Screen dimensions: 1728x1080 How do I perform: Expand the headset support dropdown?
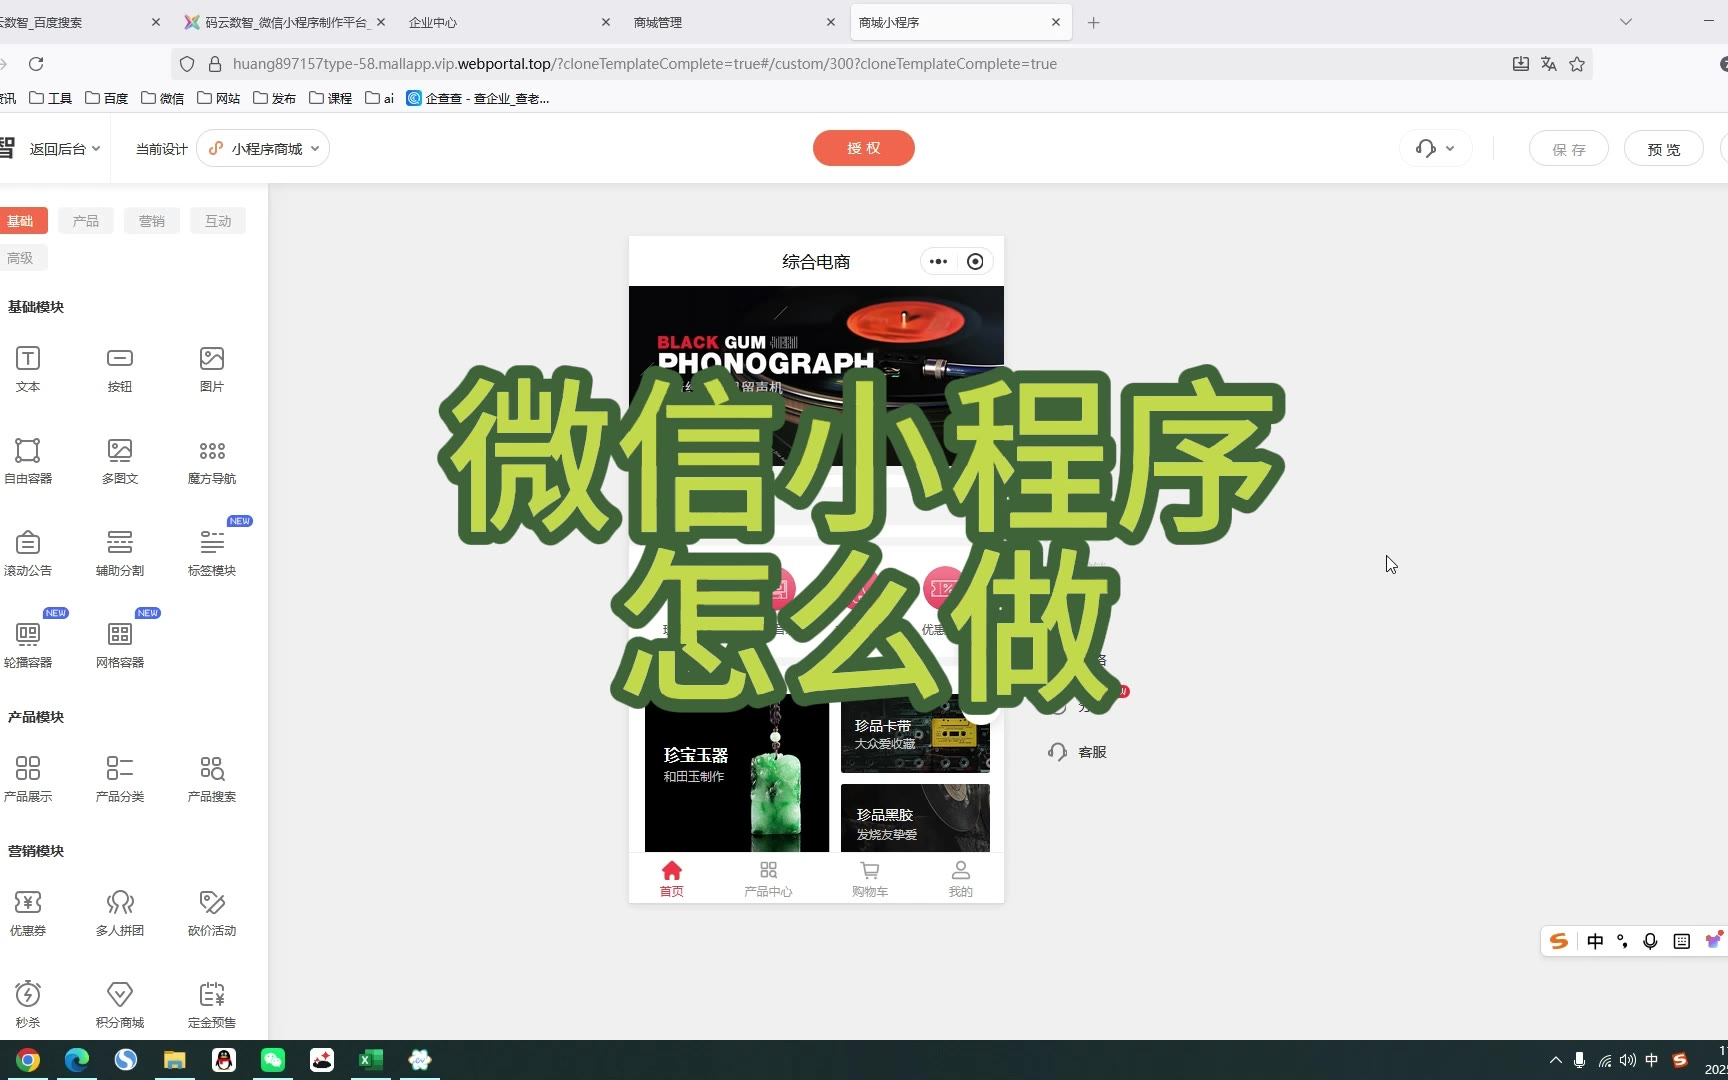coord(1435,149)
